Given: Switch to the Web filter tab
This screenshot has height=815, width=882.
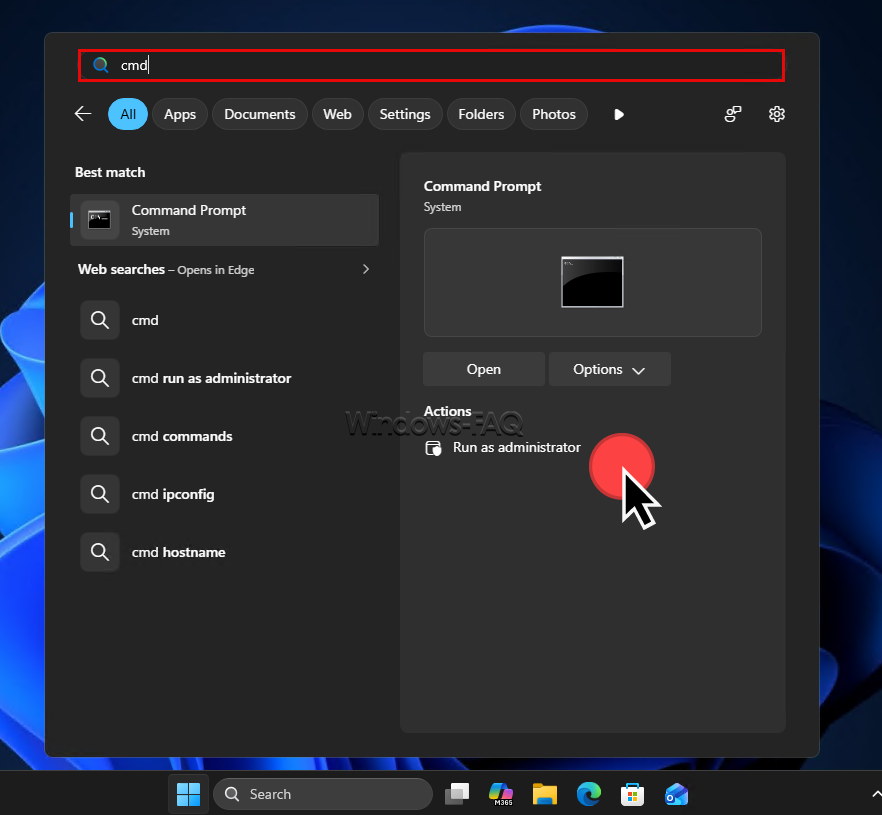Looking at the screenshot, I should coord(338,114).
